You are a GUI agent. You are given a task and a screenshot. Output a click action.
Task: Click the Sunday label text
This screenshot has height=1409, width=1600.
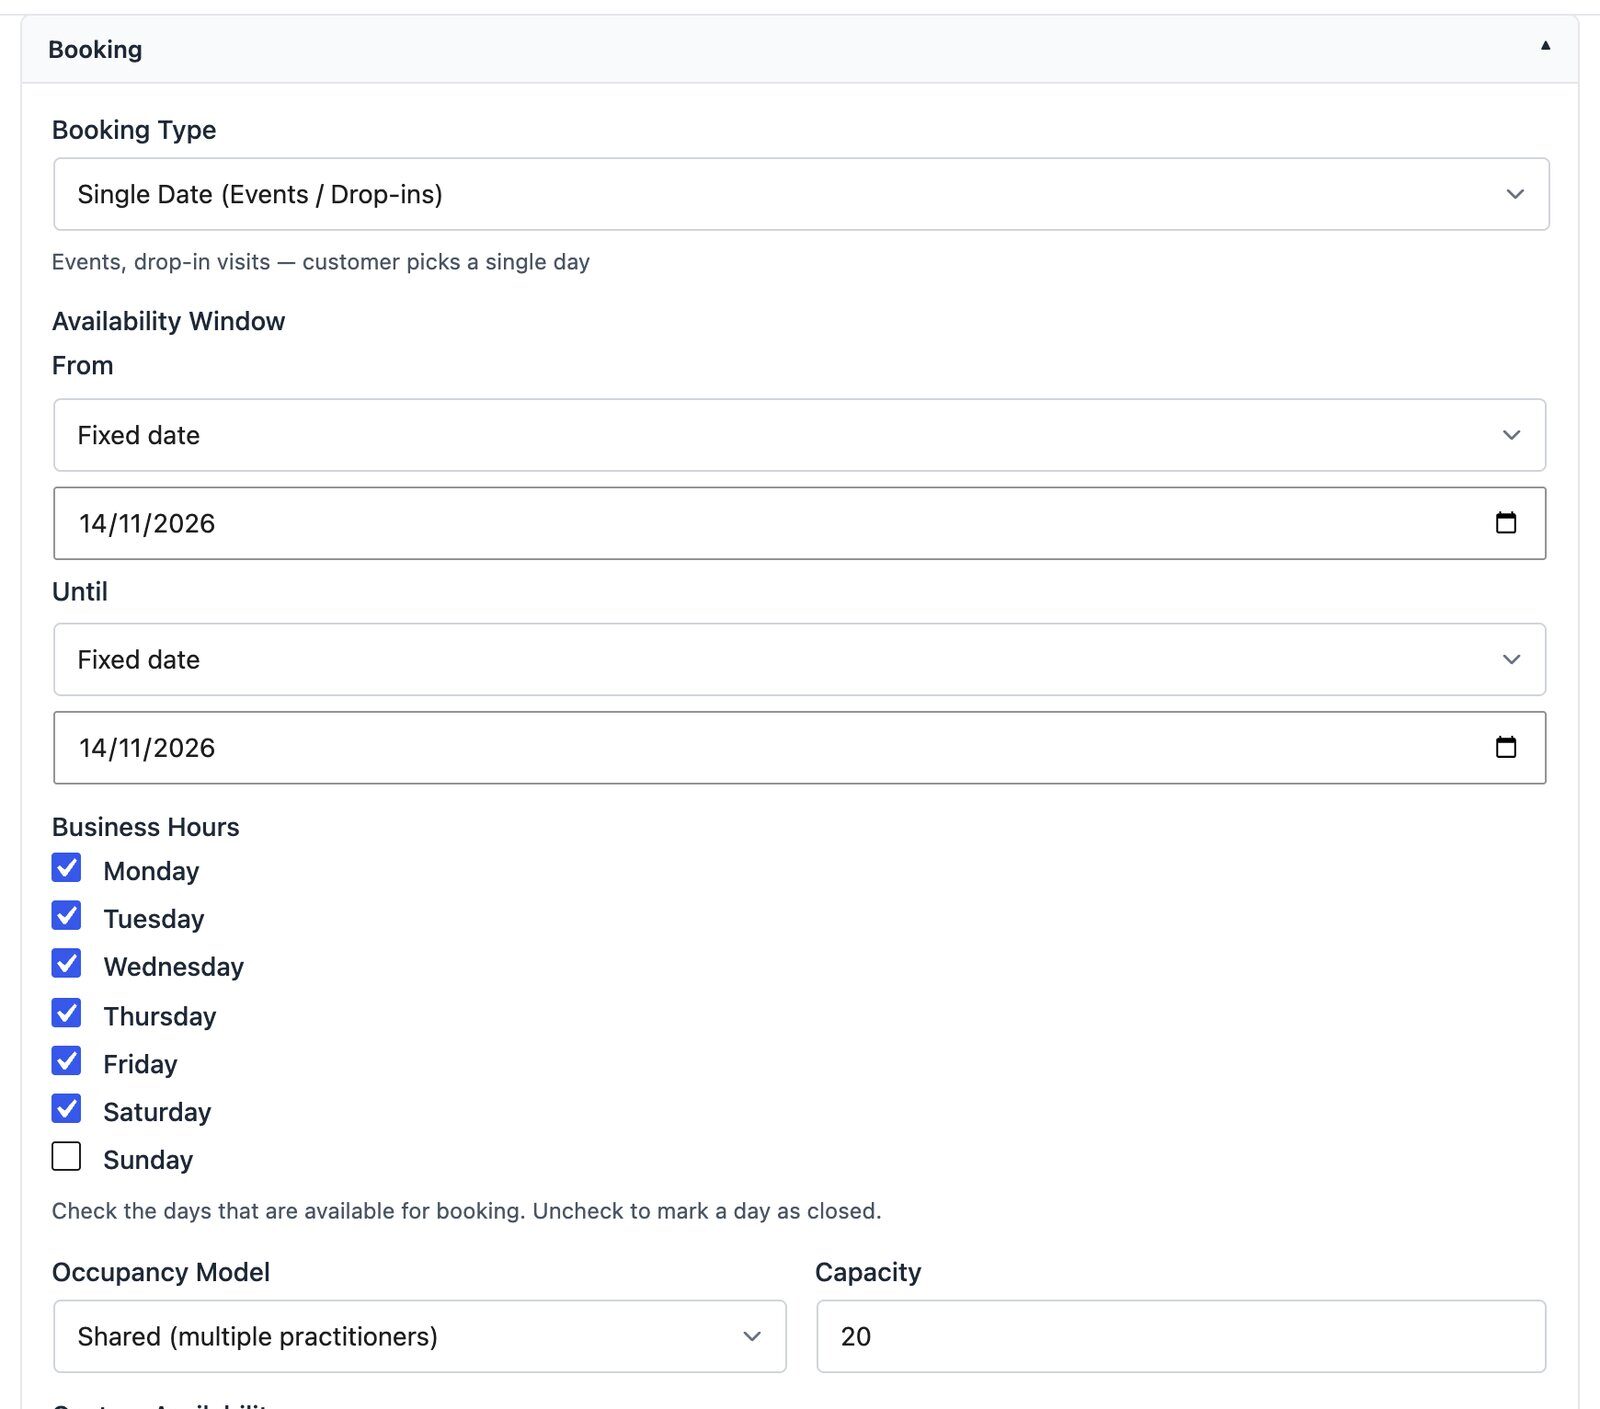coord(148,1160)
